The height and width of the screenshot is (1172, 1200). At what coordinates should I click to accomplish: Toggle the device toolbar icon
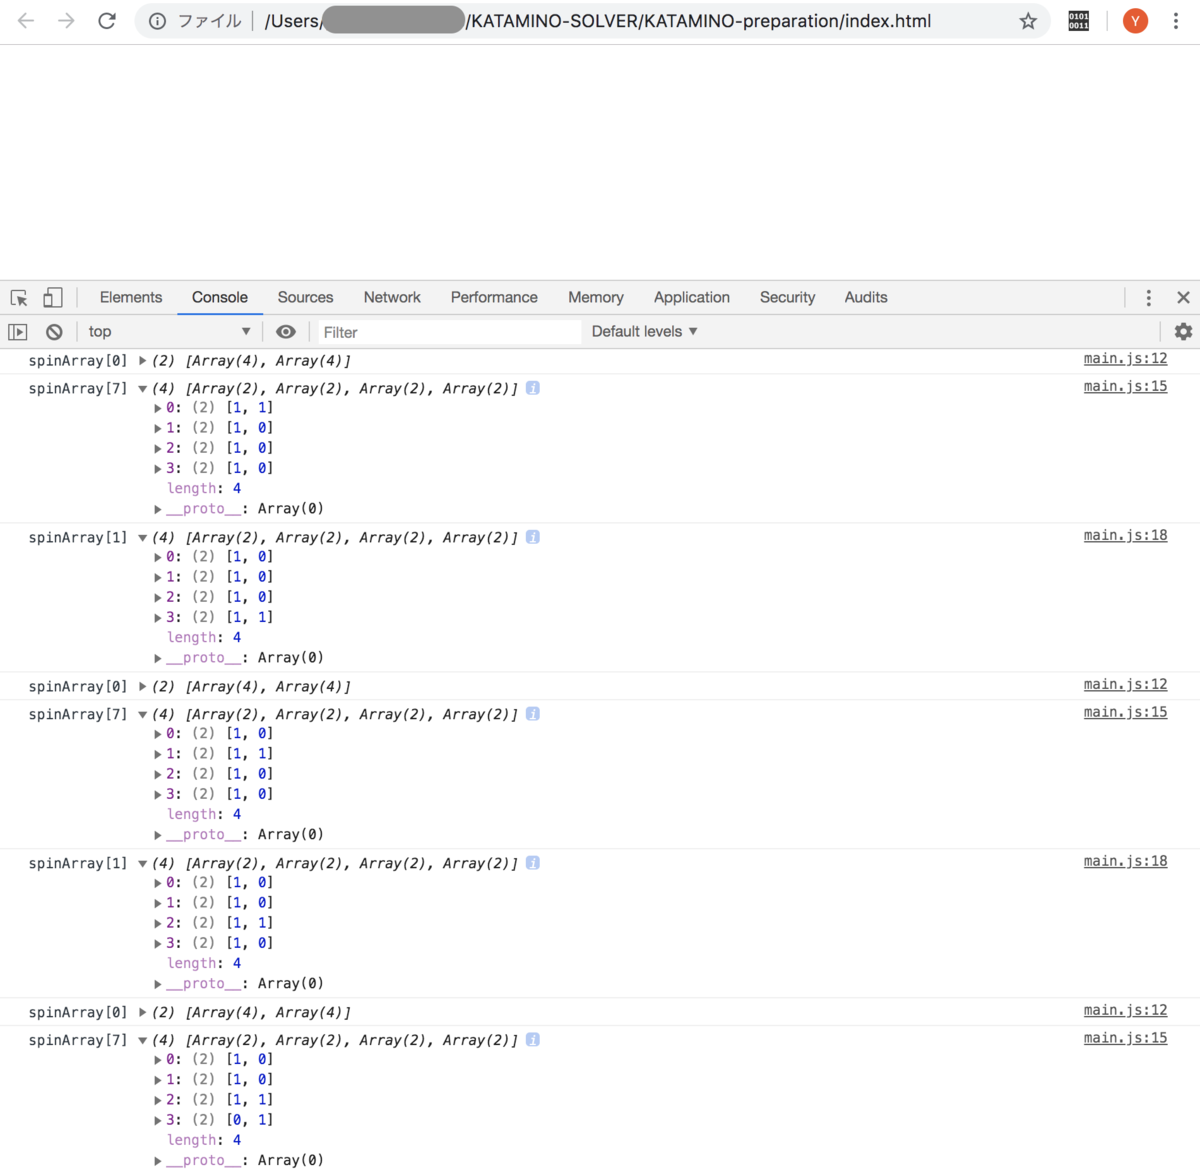tap(53, 297)
